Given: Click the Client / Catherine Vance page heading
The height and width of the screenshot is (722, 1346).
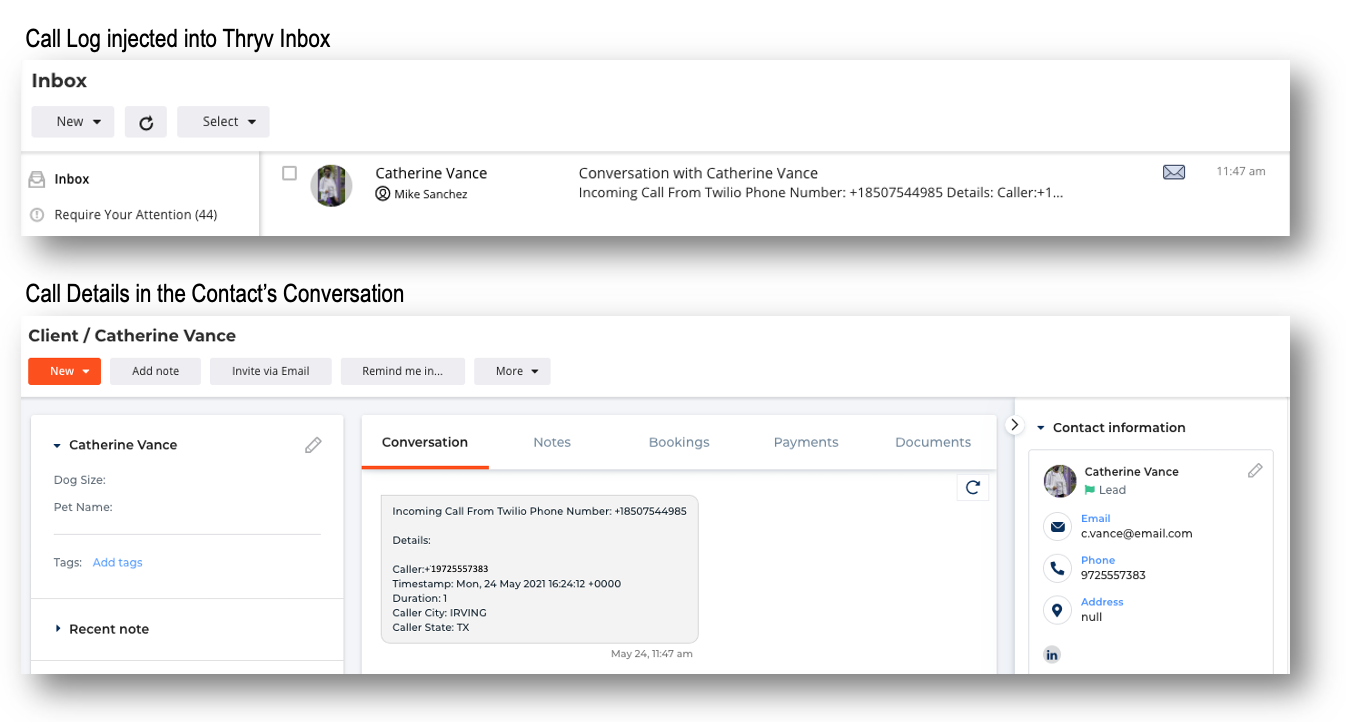Looking at the screenshot, I should coord(132,336).
